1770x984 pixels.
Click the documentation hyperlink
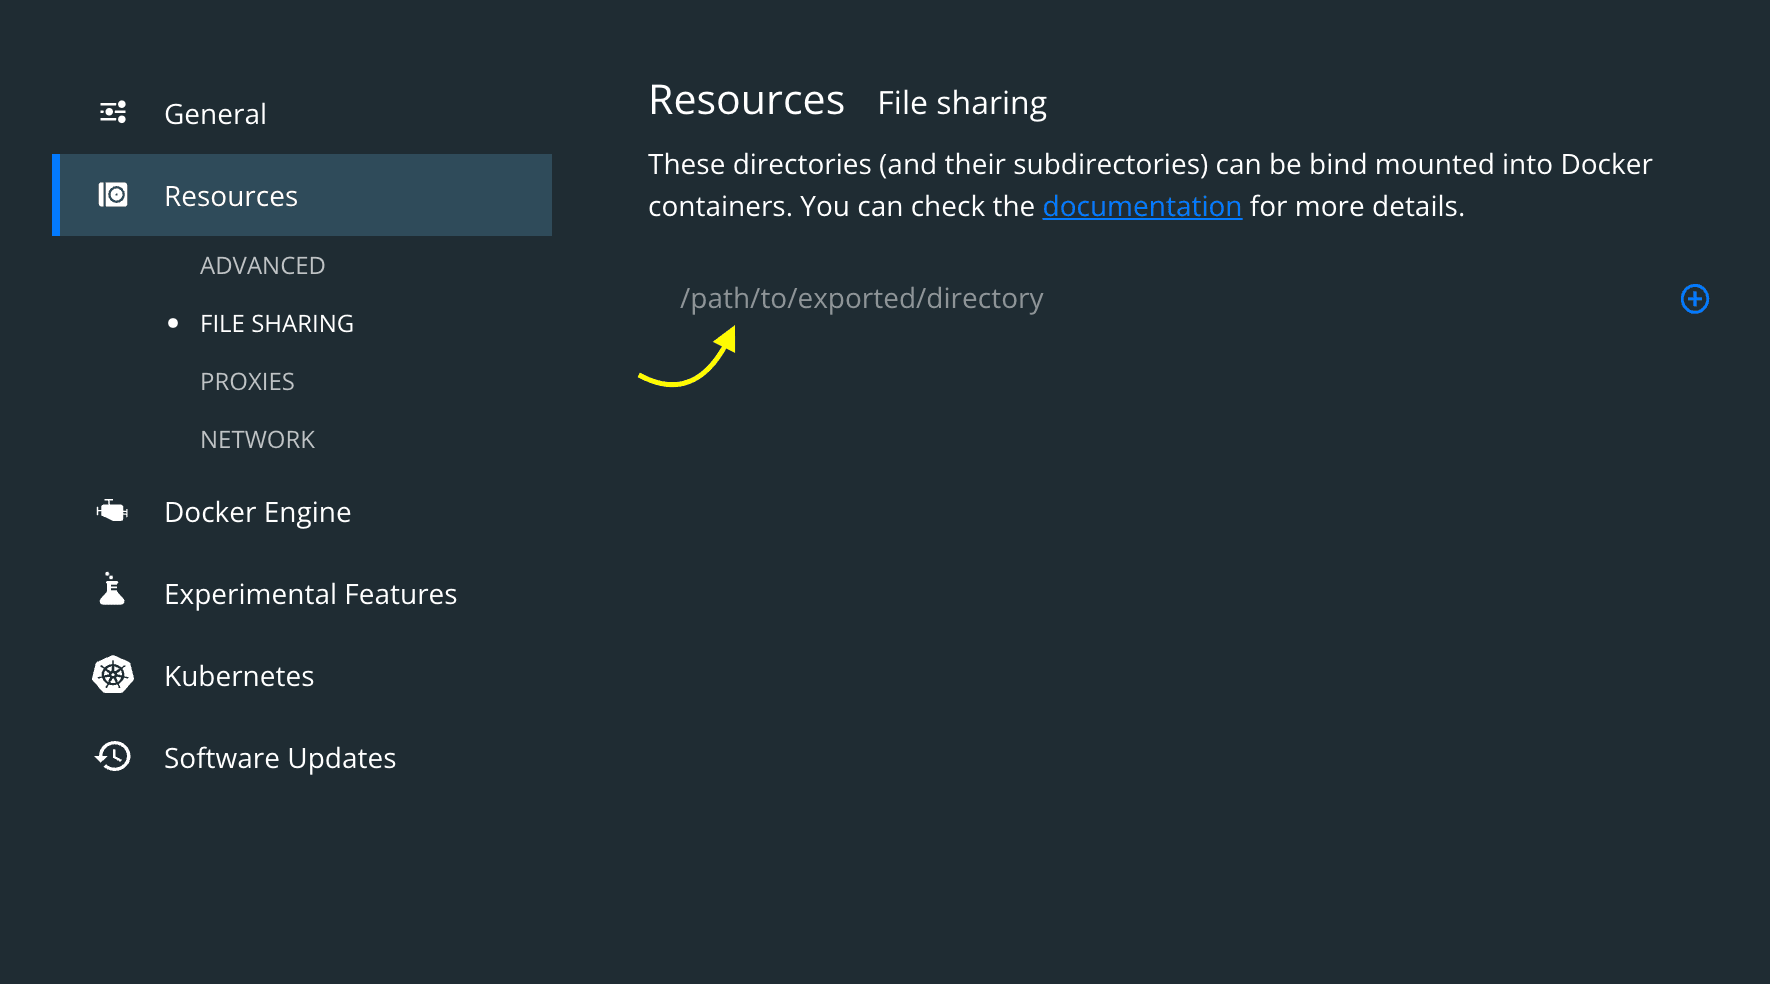1142,206
